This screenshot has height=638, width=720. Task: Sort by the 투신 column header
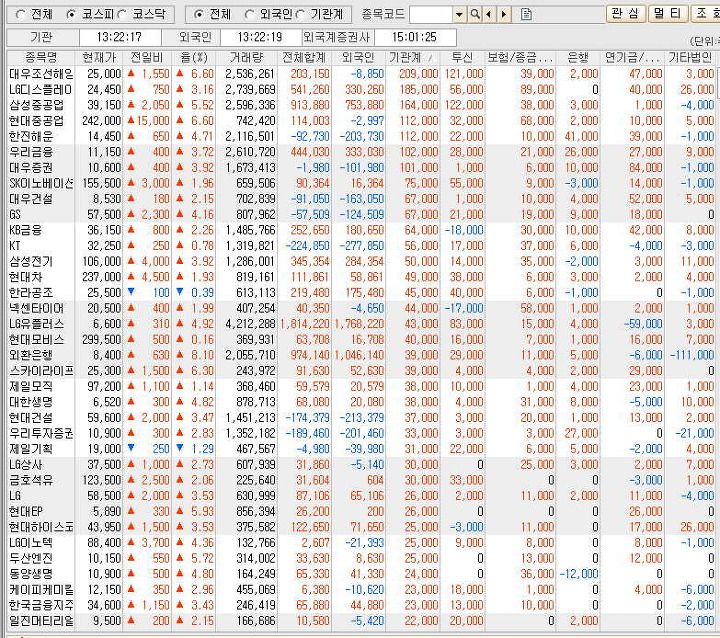[462, 57]
